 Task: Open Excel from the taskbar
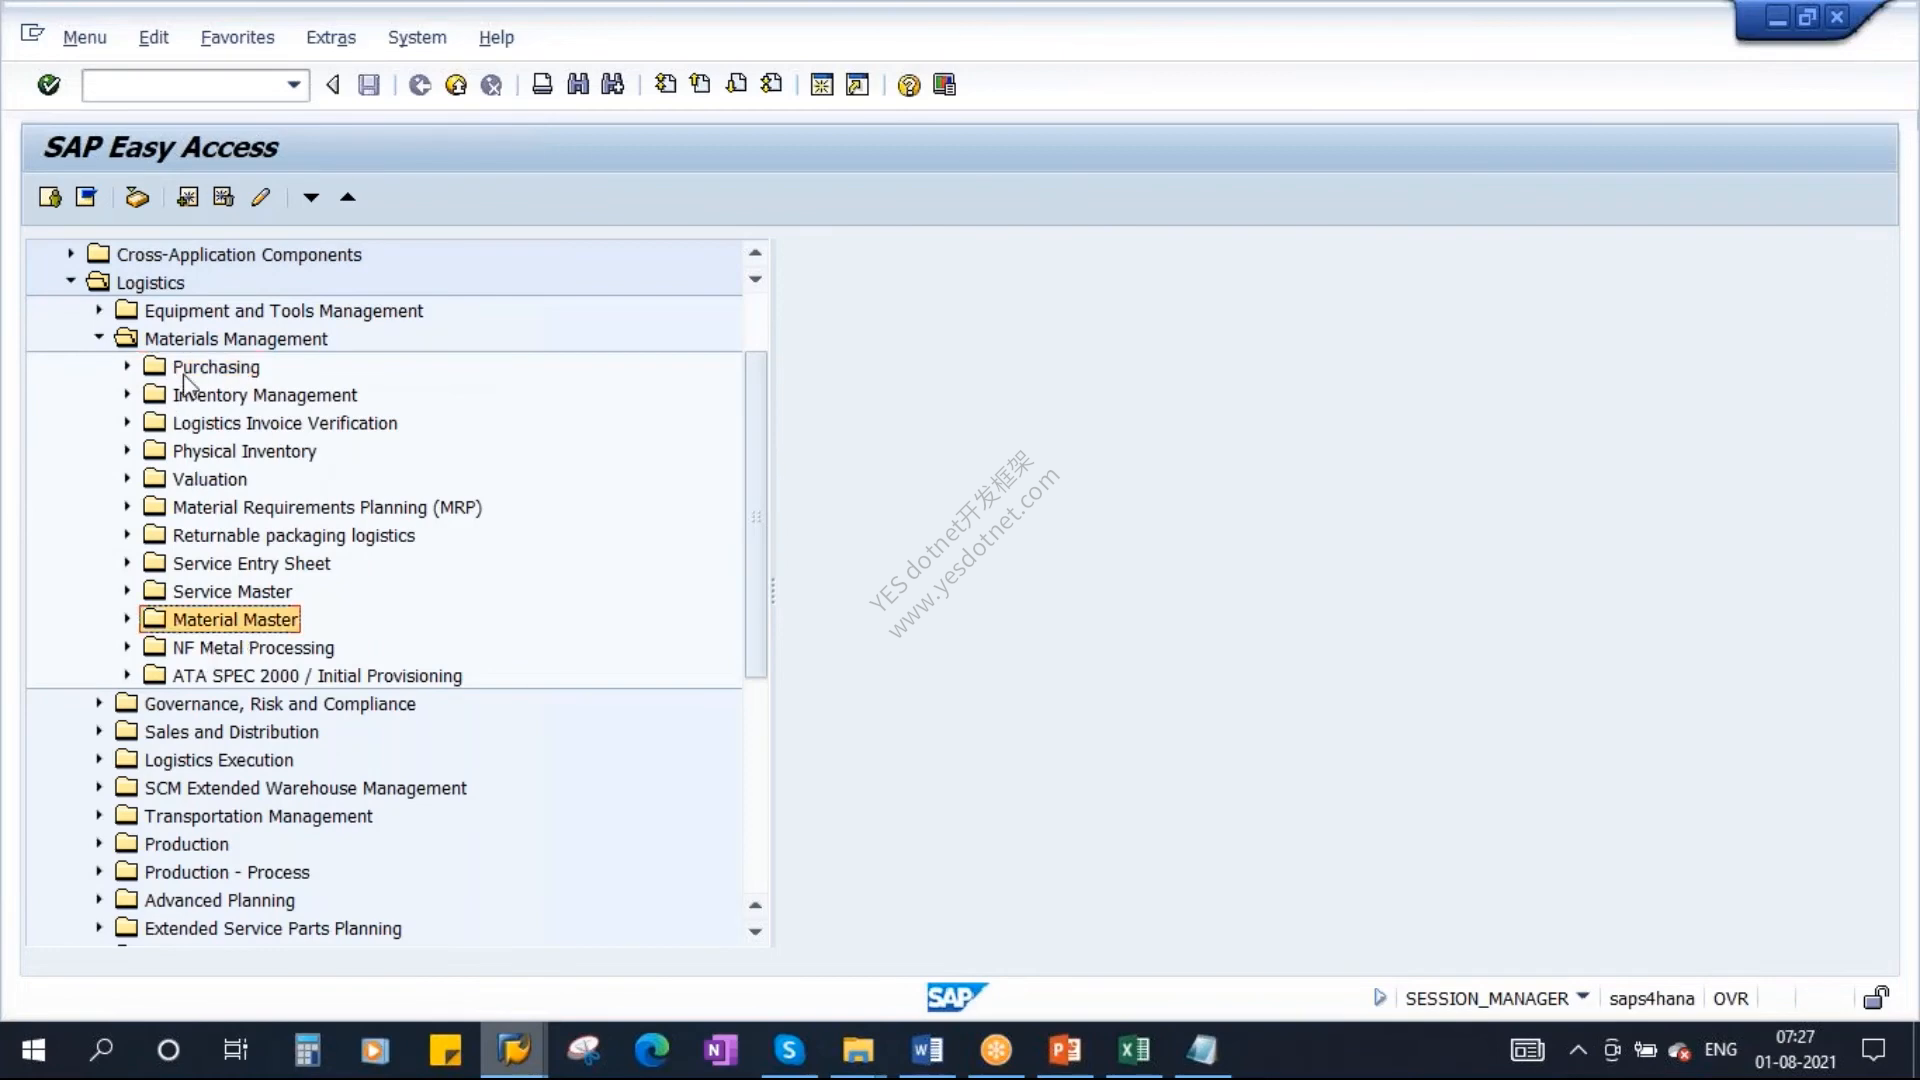[1134, 1050]
